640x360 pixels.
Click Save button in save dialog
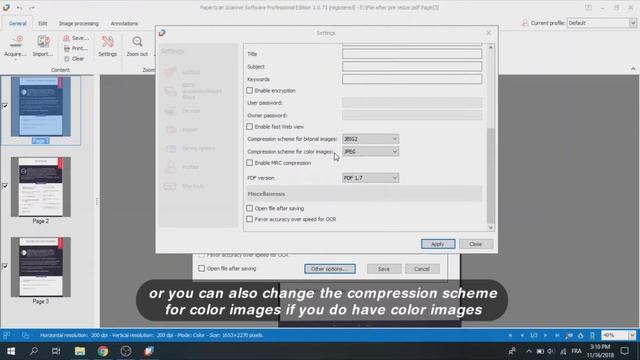click(x=384, y=269)
